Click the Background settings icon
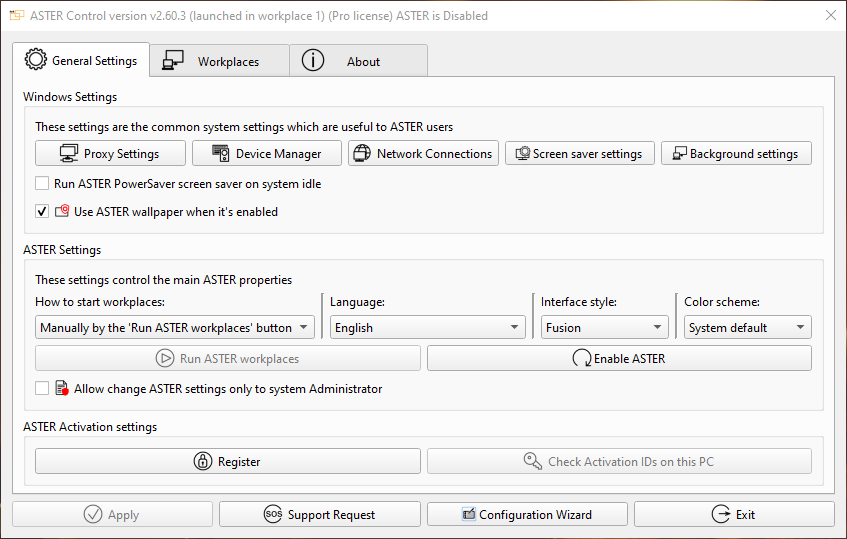 (680, 153)
